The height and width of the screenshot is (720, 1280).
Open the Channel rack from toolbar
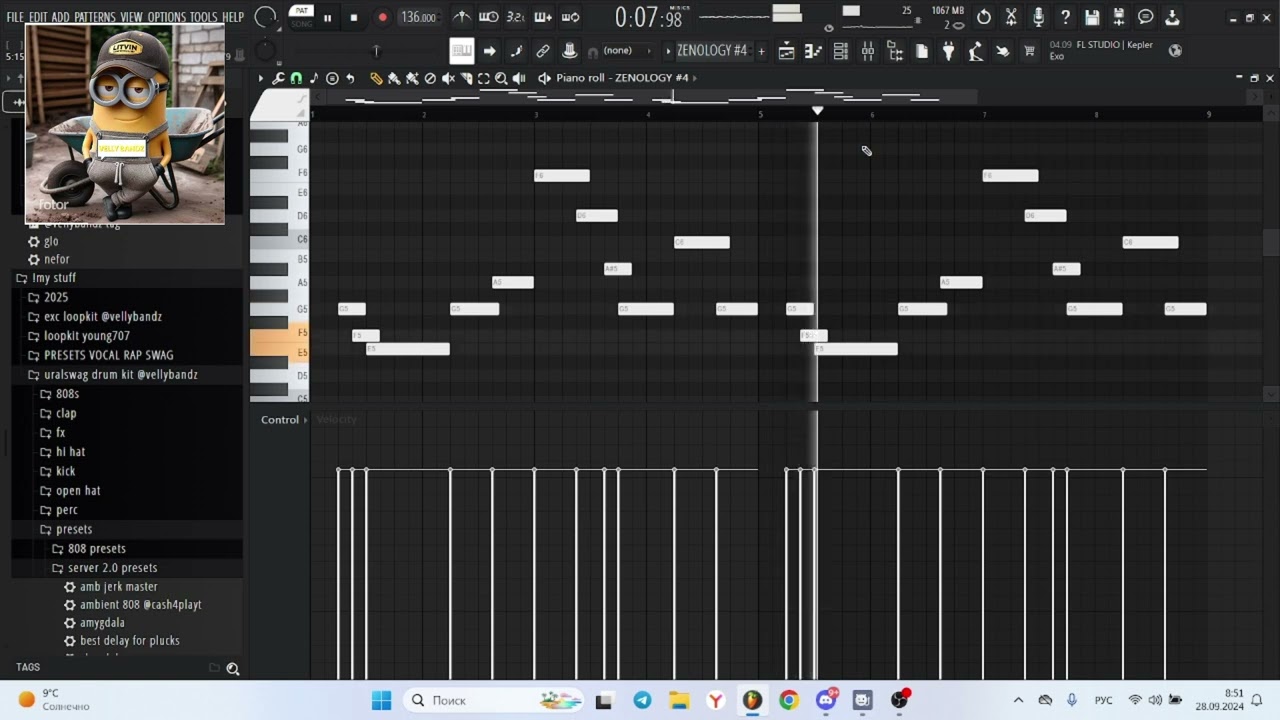click(x=841, y=51)
